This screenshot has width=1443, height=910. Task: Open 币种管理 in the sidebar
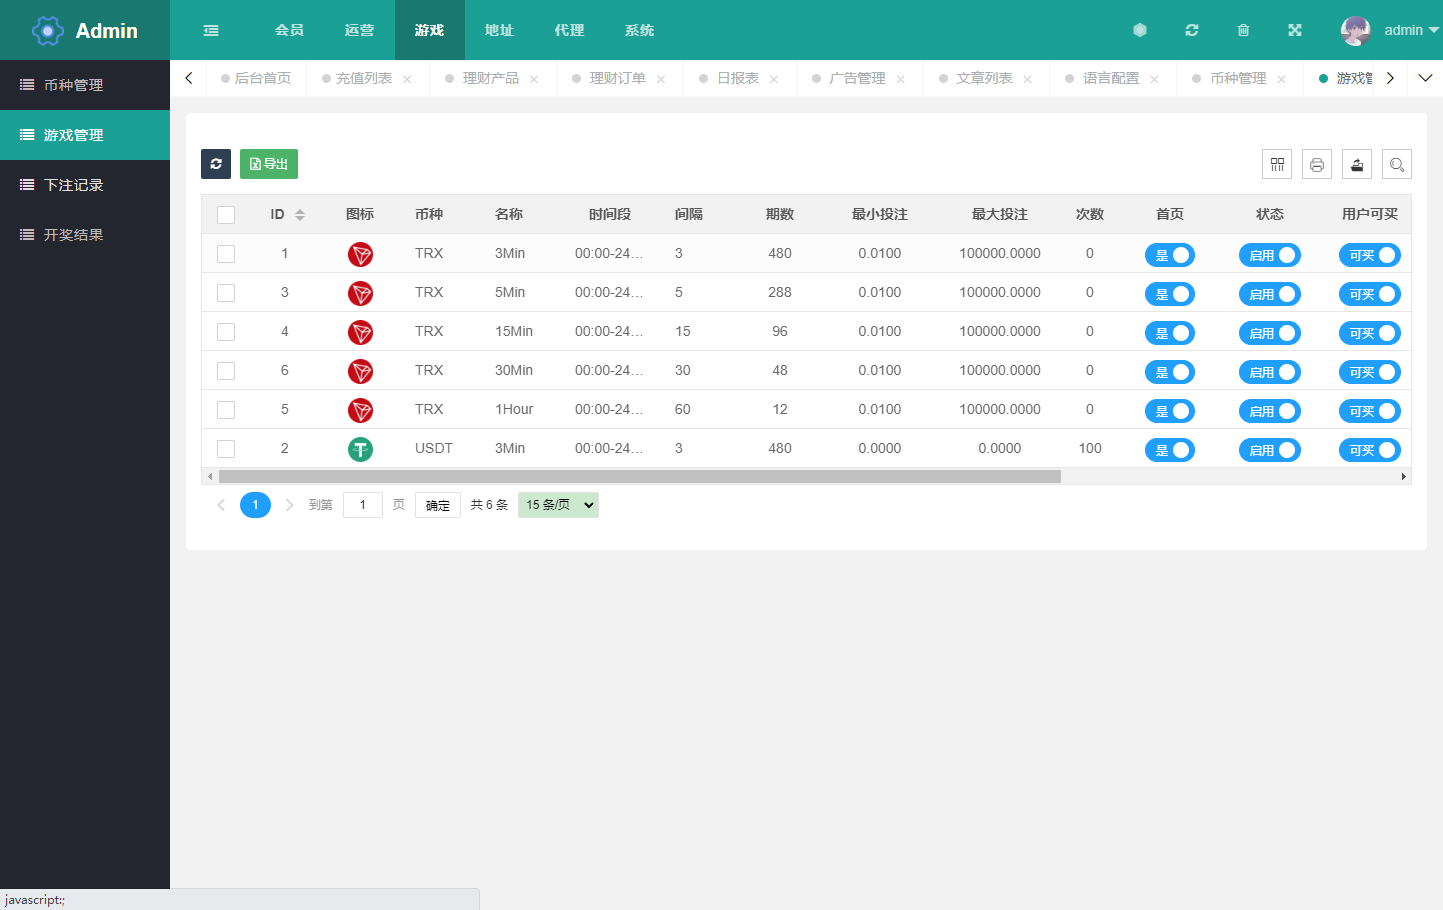[x=85, y=85]
